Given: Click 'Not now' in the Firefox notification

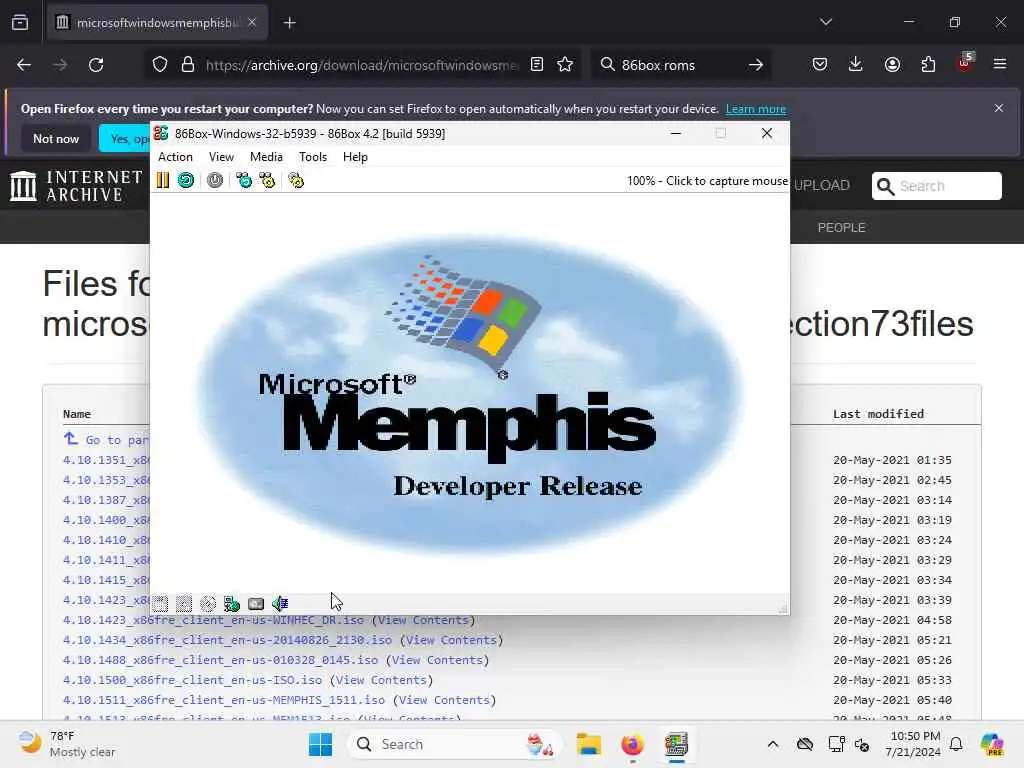Looking at the screenshot, I should [x=56, y=138].
